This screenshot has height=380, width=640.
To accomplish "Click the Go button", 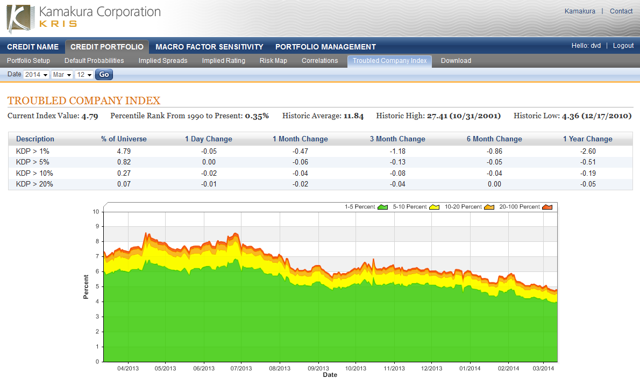I will pyautogui.click(x=104, y=74).
